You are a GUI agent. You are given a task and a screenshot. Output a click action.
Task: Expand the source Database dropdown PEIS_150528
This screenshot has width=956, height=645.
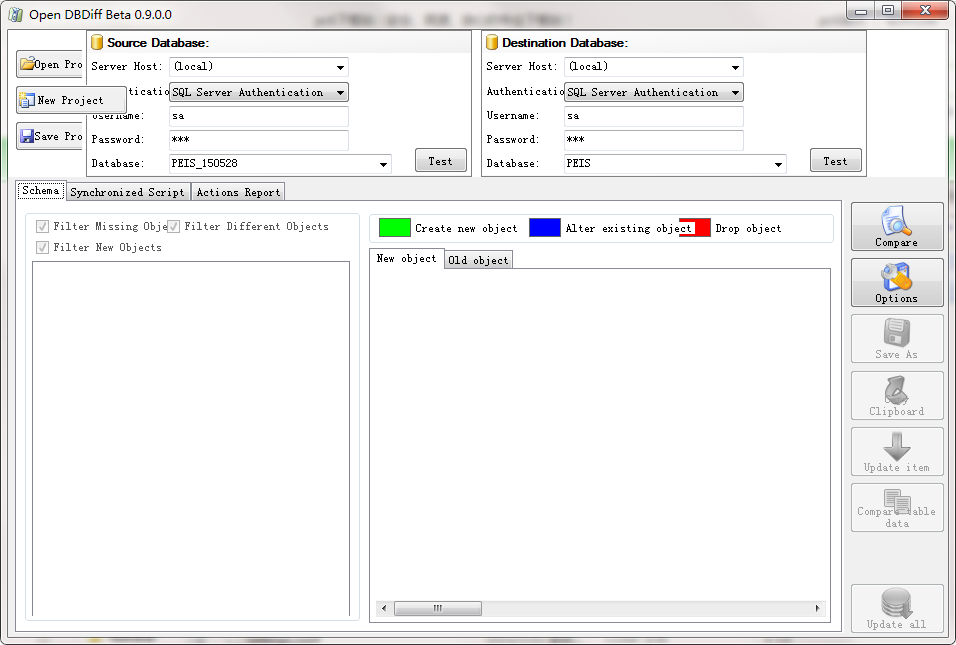pyautogui.click(x=383, y=164)
